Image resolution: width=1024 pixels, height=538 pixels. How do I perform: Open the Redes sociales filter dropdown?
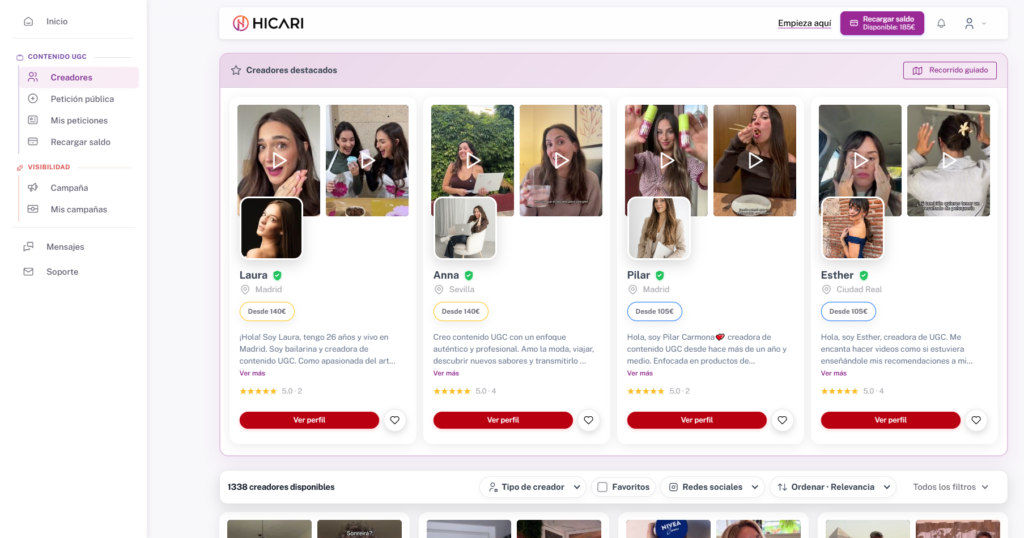711,487
